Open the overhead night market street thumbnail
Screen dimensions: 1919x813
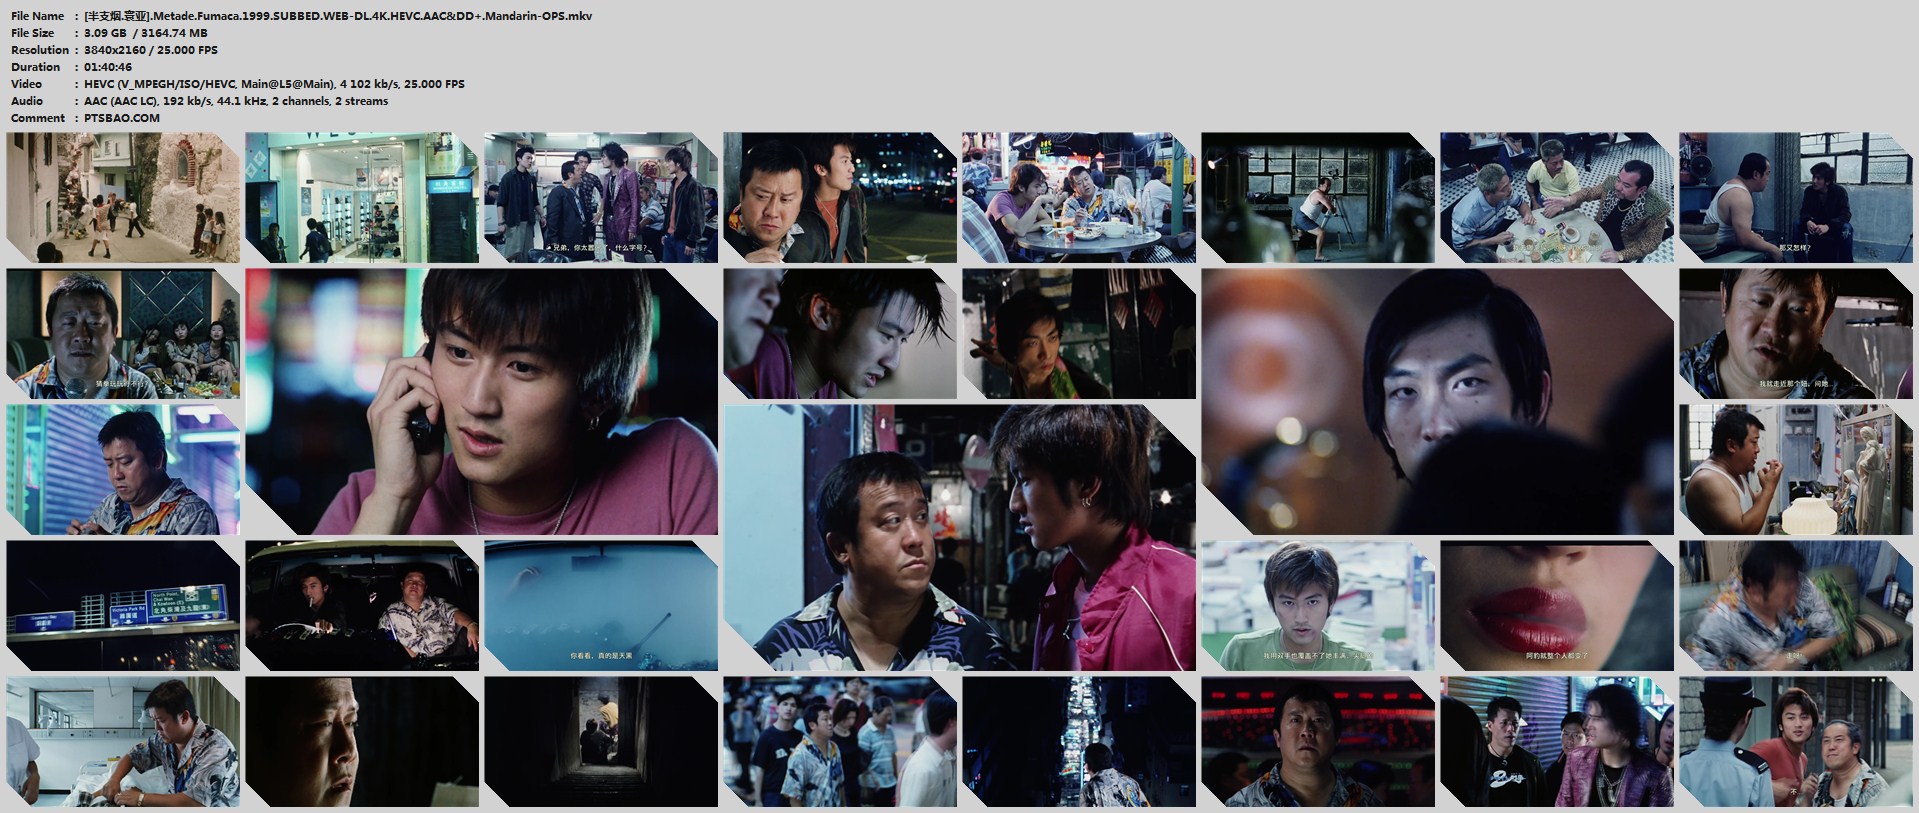[1079, 742]
